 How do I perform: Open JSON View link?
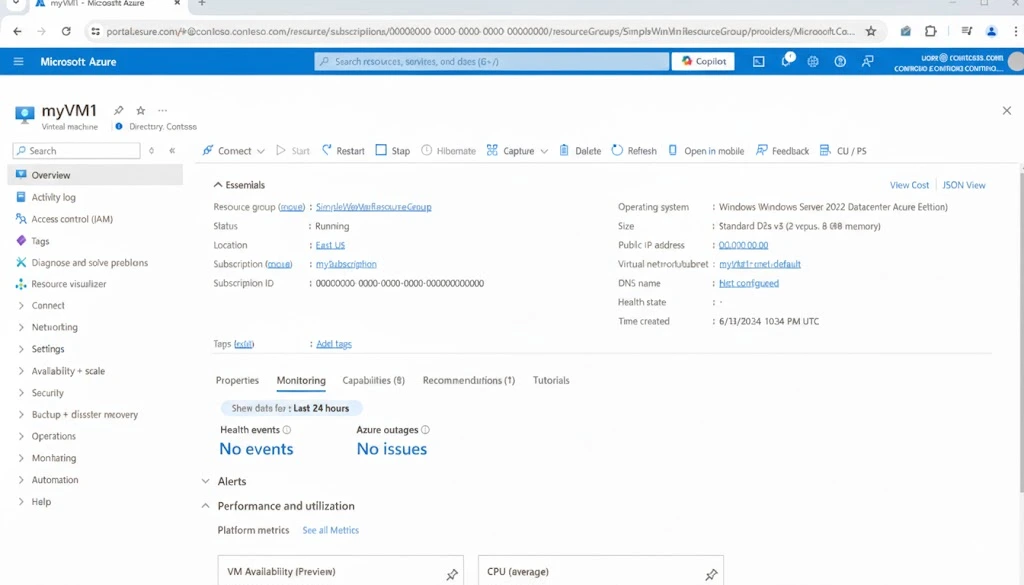coord(964,185)
